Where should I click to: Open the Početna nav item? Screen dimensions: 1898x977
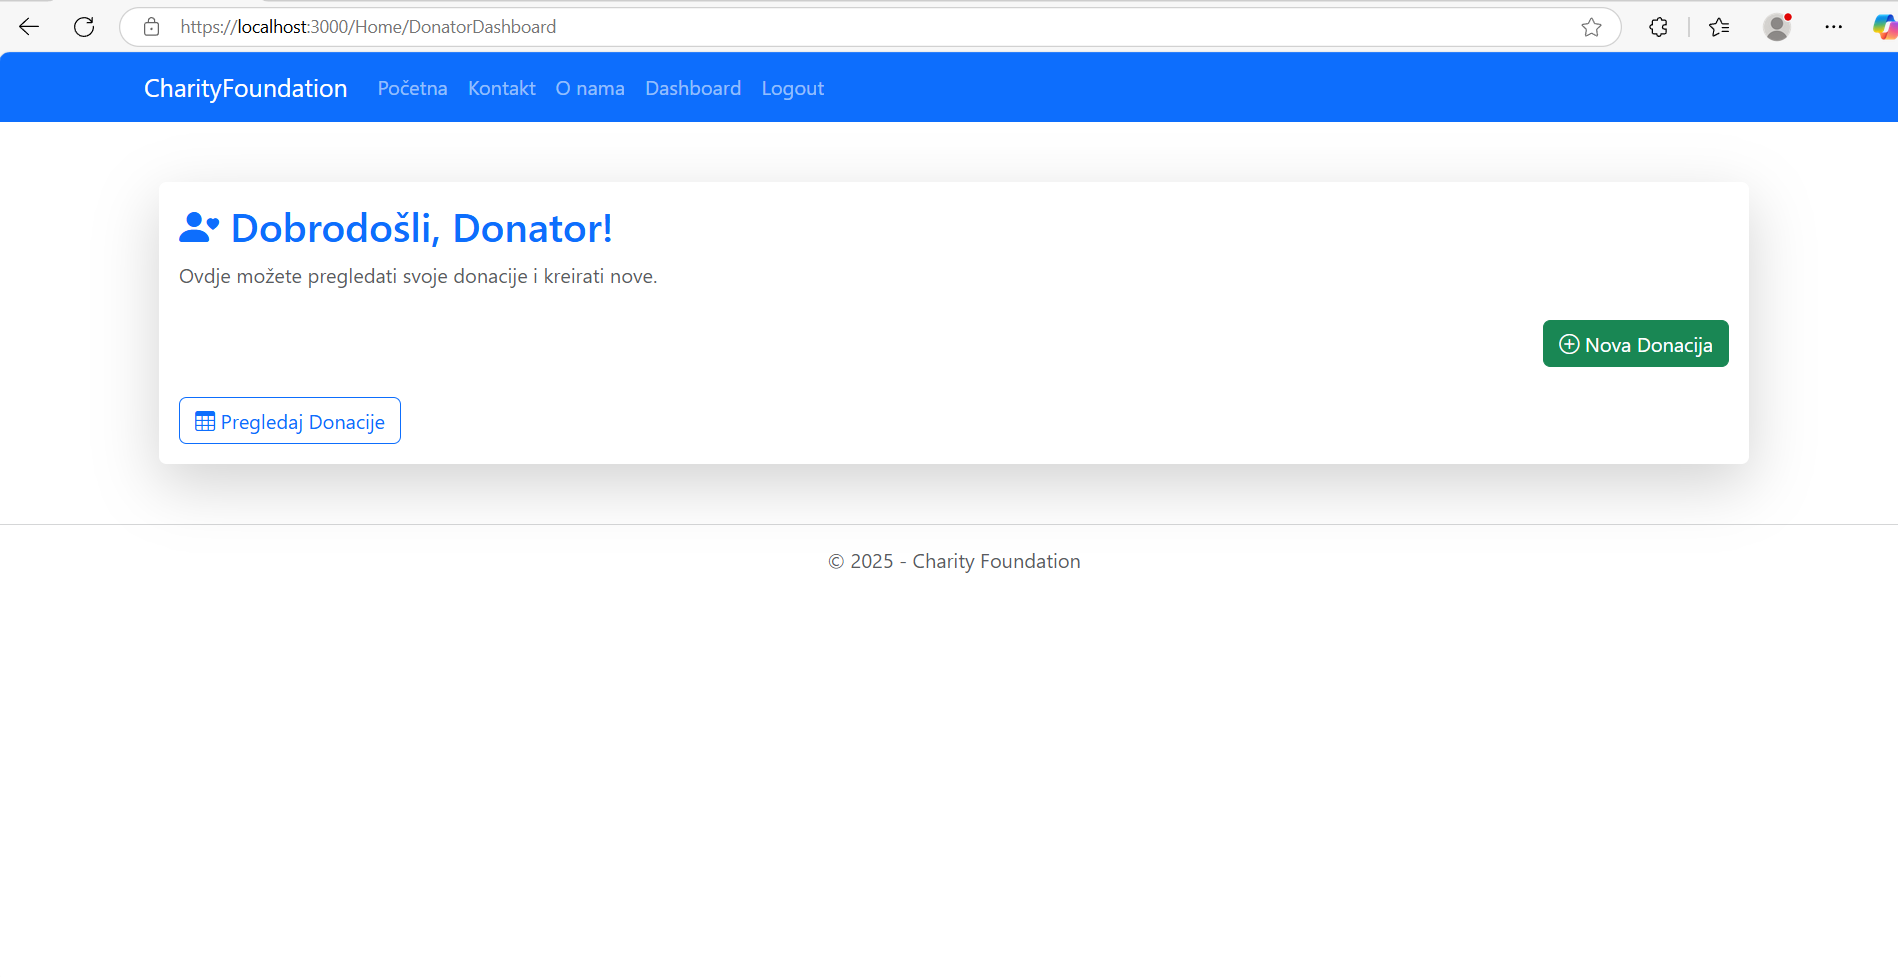[x=413, y=88]
